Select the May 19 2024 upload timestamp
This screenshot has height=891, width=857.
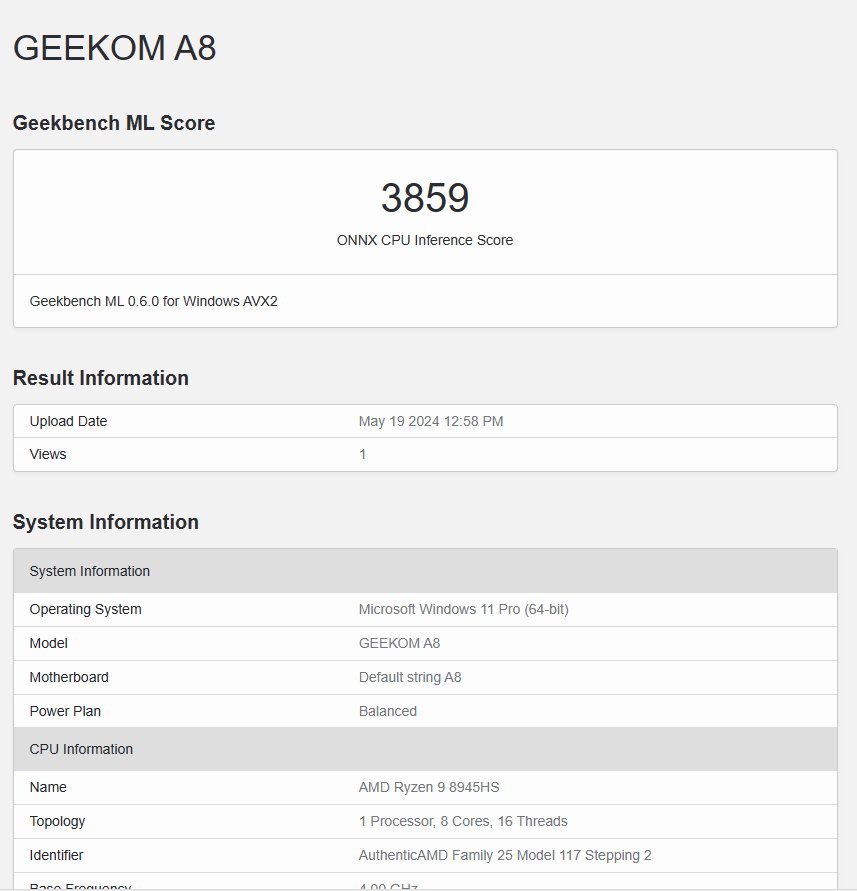[431, 421]
